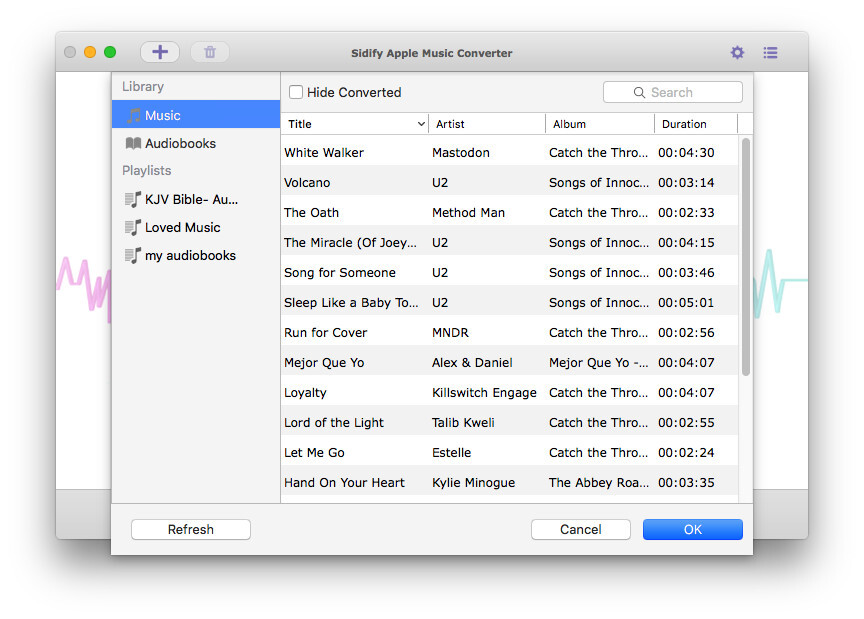Click inside the Search field
This screenshot has width=864, height=619.
click(x=680, y=91)
